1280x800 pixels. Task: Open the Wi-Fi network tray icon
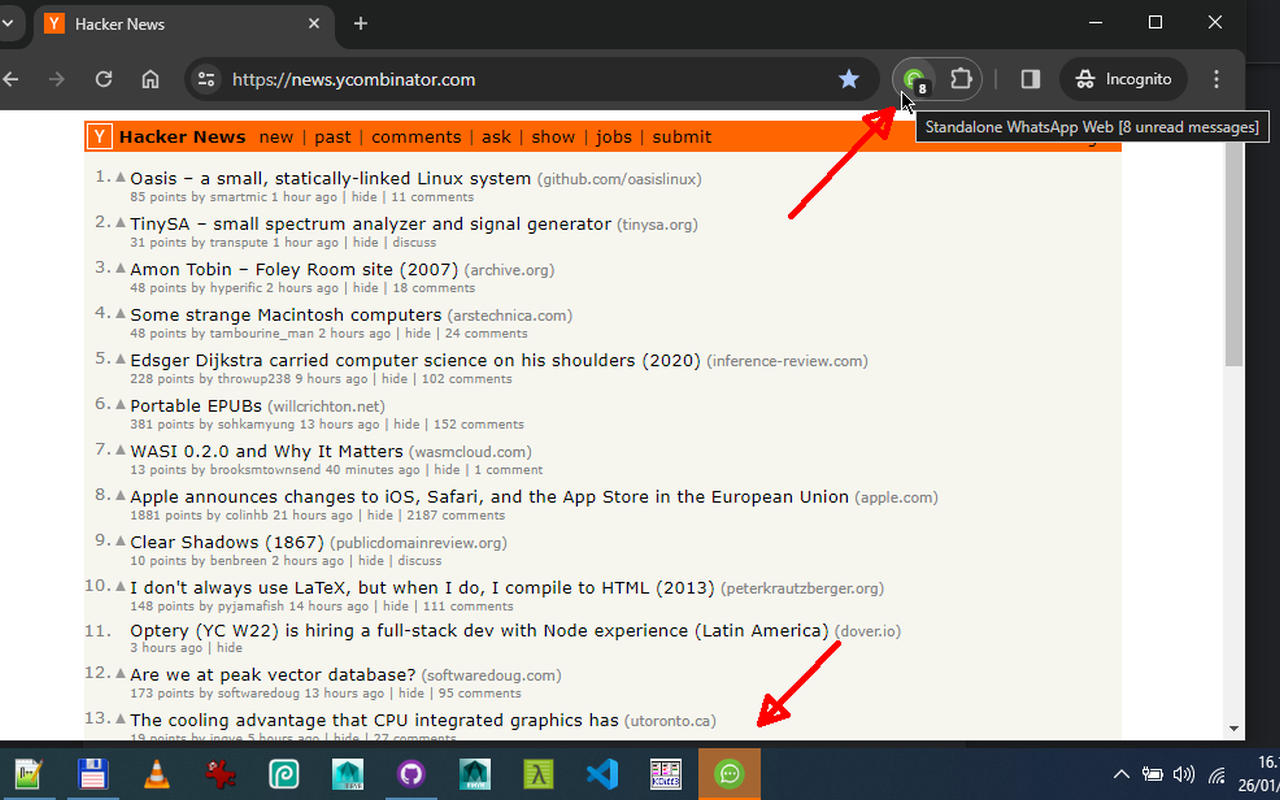click(x=1217, y=774)
